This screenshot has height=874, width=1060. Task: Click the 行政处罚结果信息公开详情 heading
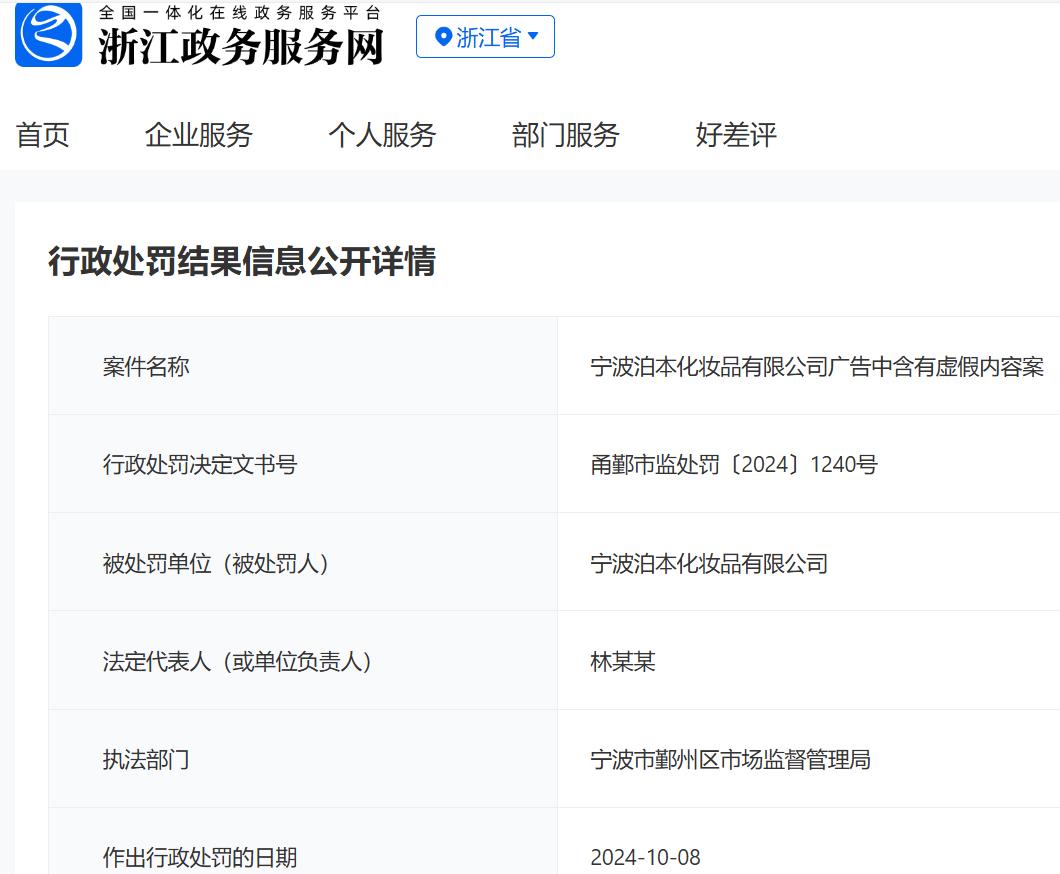[x=242, y=262]
